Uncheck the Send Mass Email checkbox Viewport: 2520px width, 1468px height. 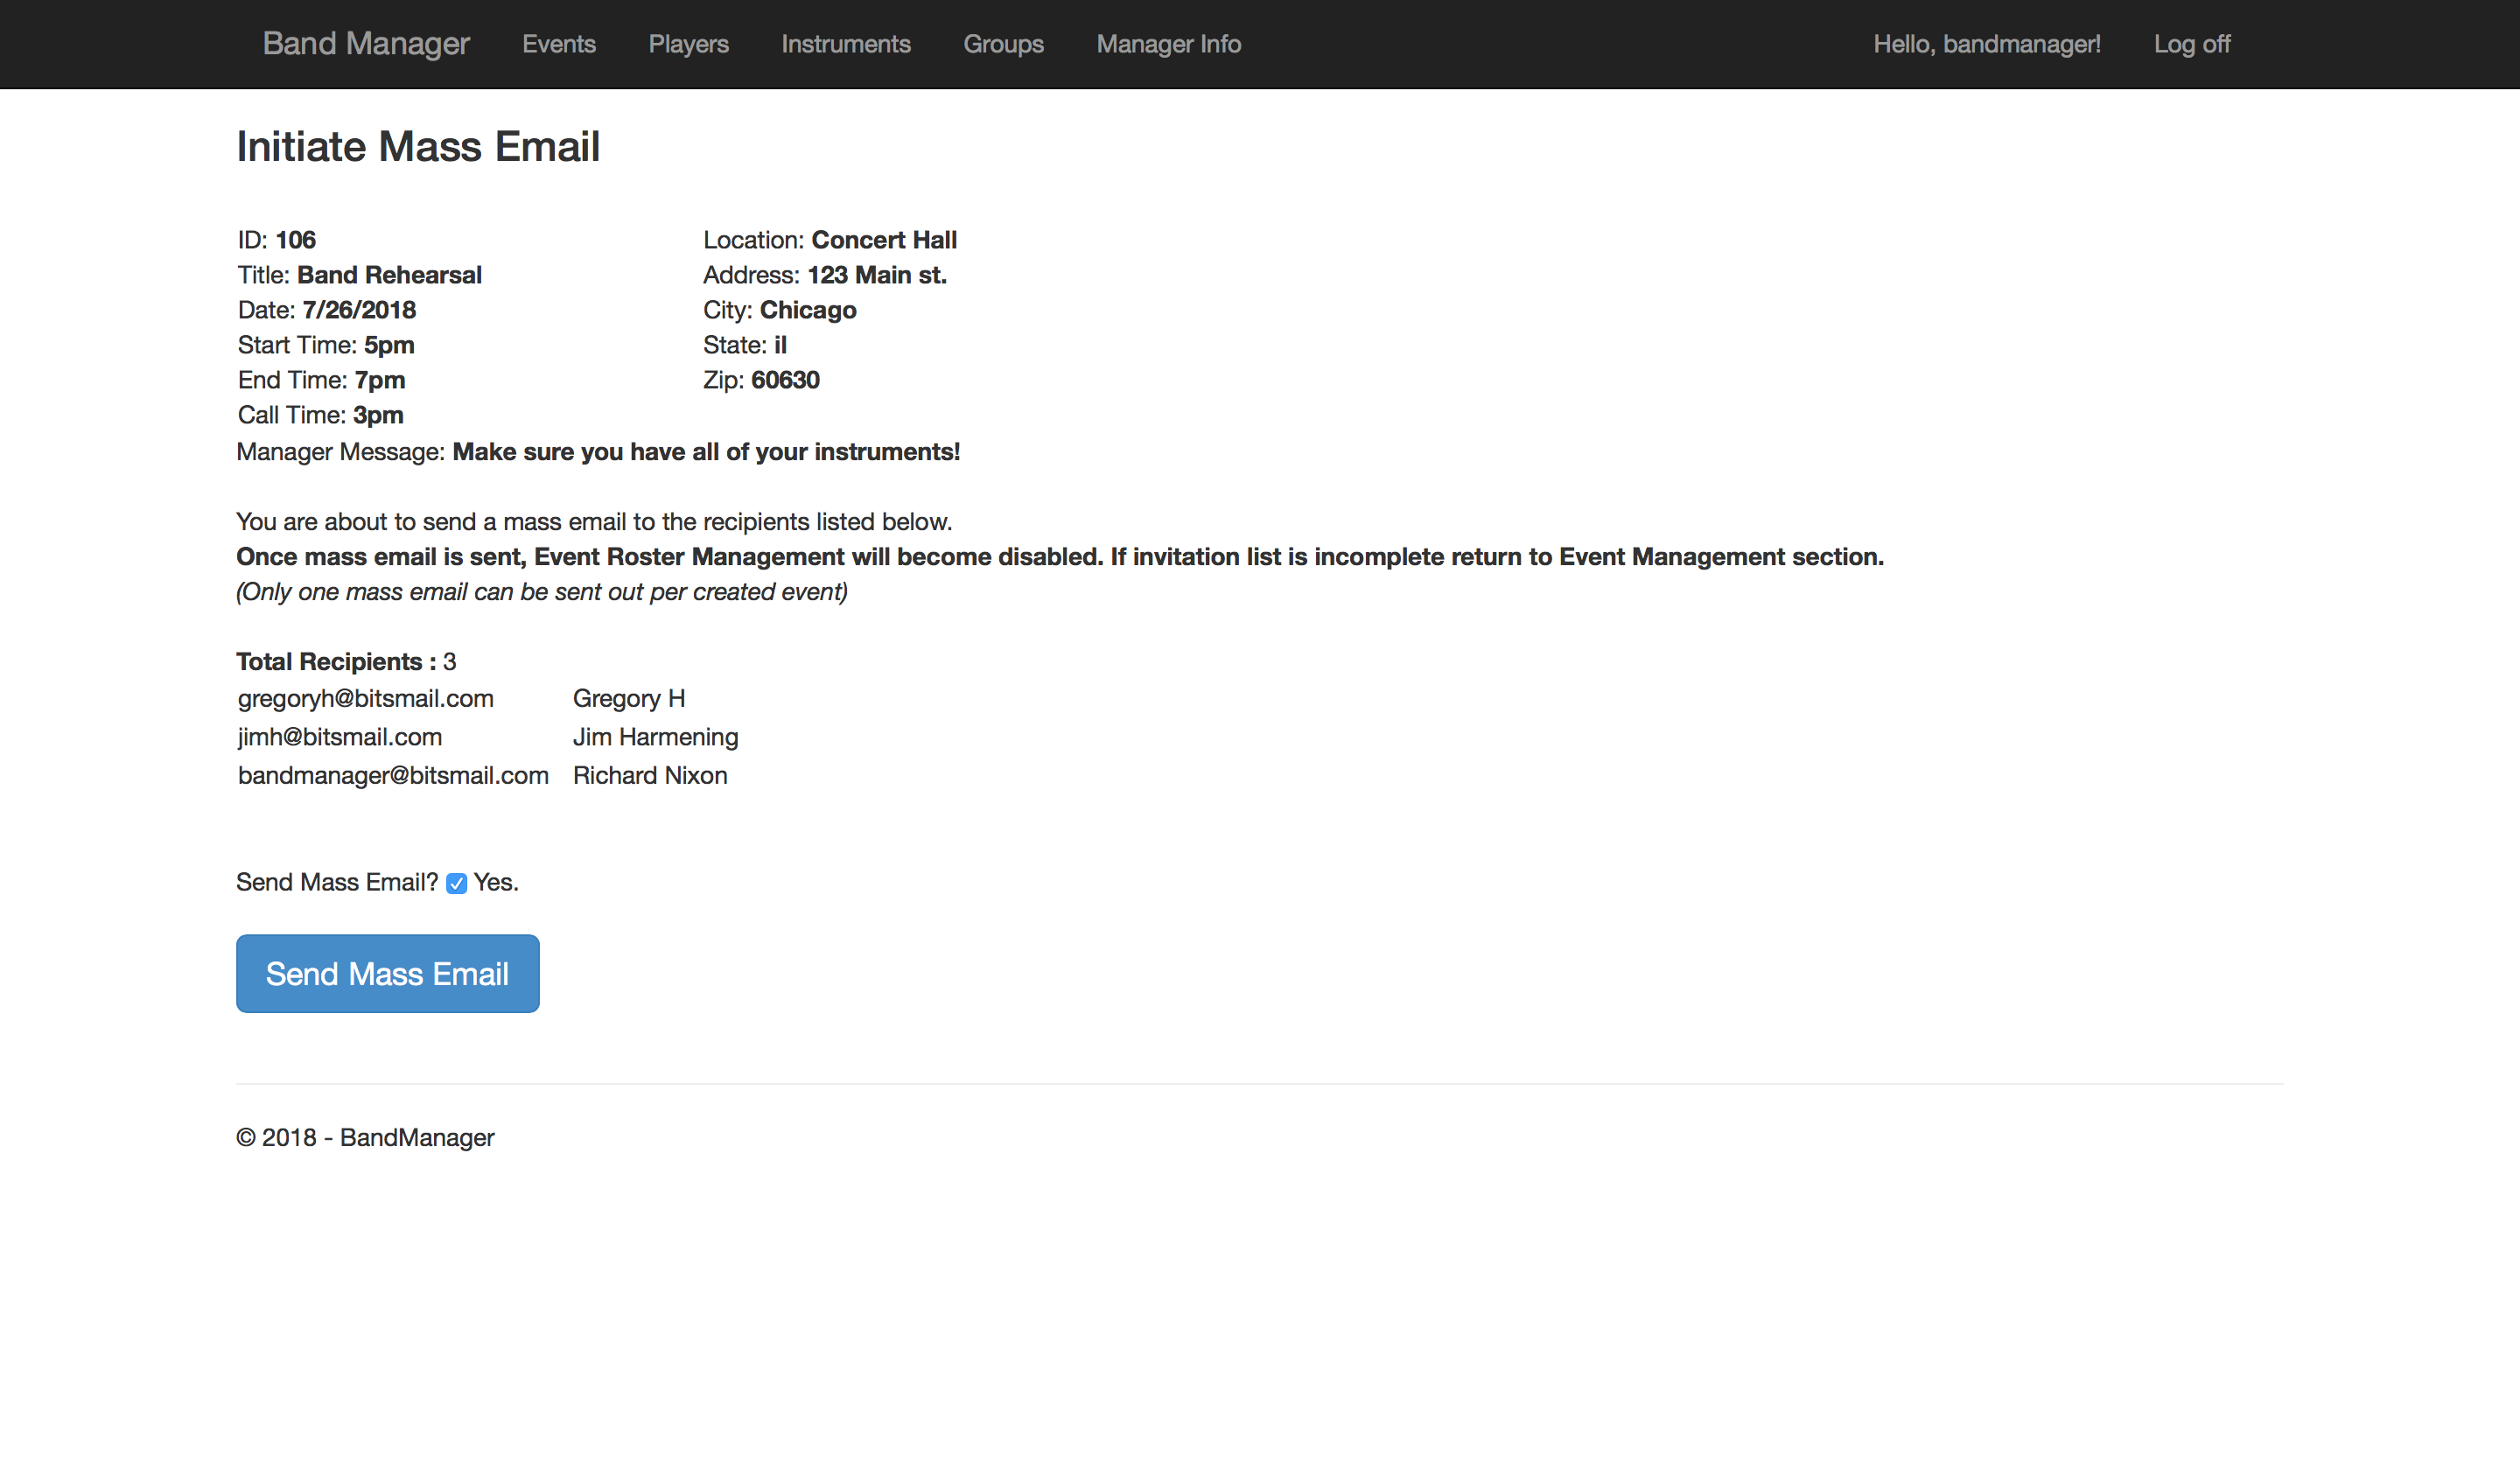[x=456, y=883]
